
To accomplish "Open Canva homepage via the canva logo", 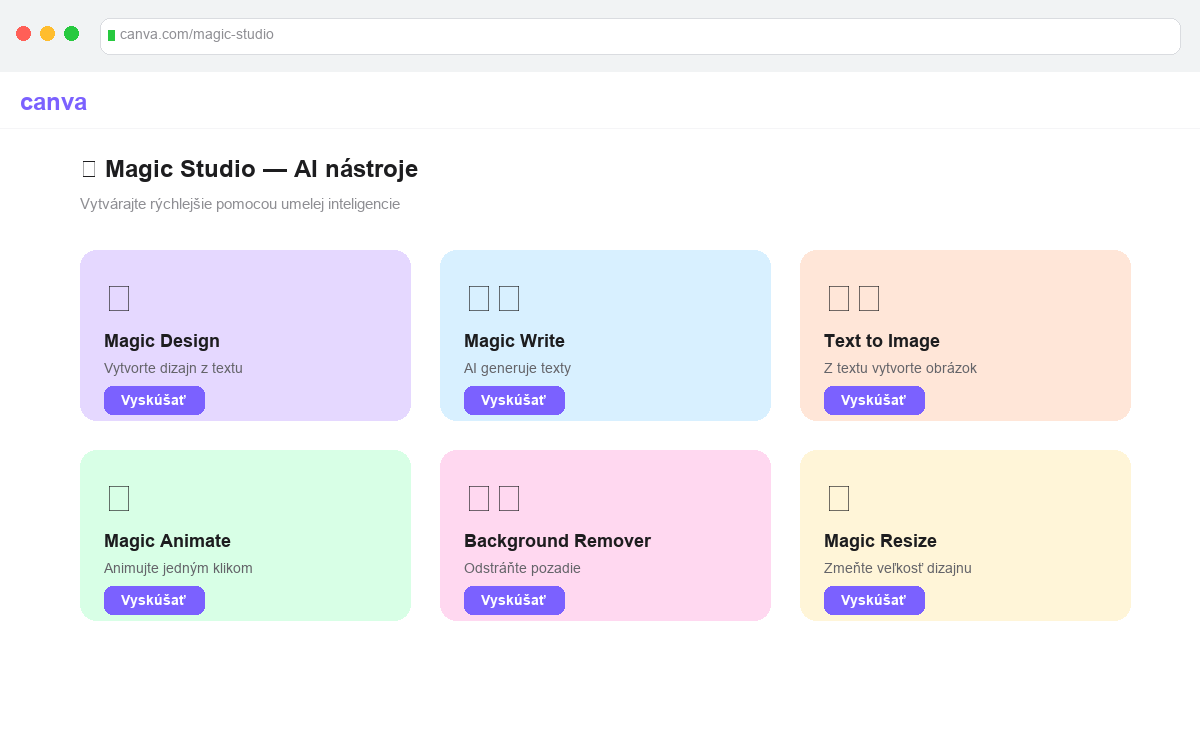I will pos(52,101).
